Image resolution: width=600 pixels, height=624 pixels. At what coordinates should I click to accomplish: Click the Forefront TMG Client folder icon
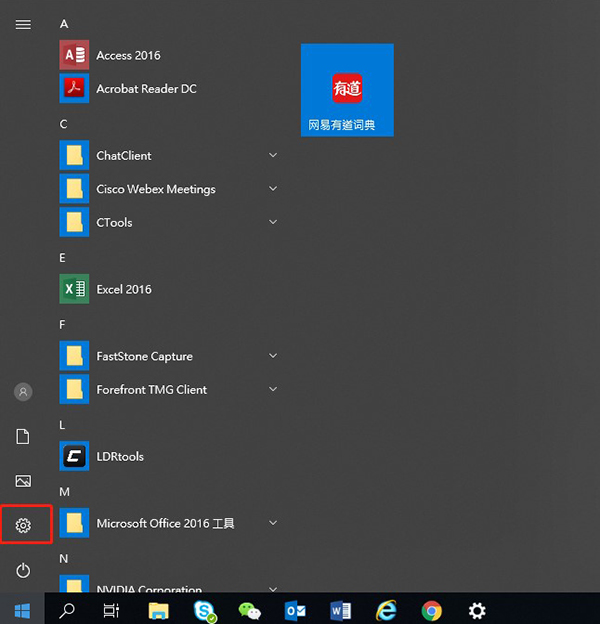[74, 389]
